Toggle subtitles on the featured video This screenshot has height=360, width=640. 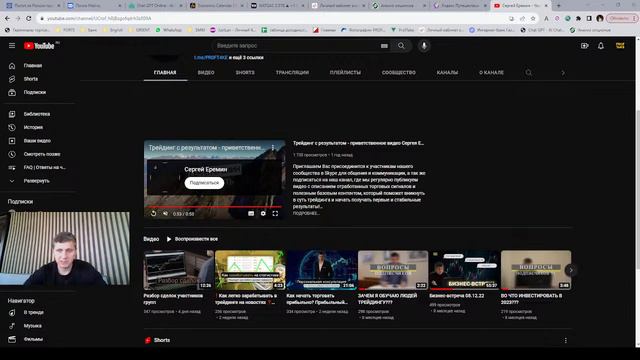click(x=251, y=213)
